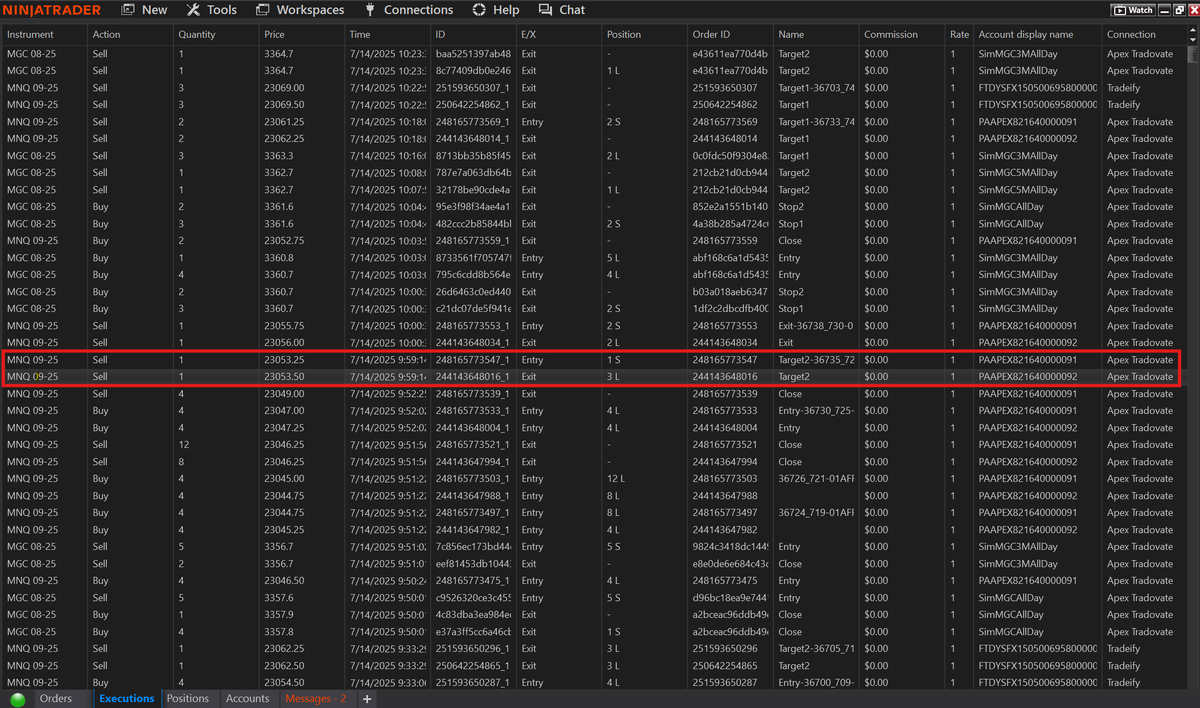Screen dimensions: 1200x708
Task: Click price cell 23069.50
Action: (x=302, y=105)
